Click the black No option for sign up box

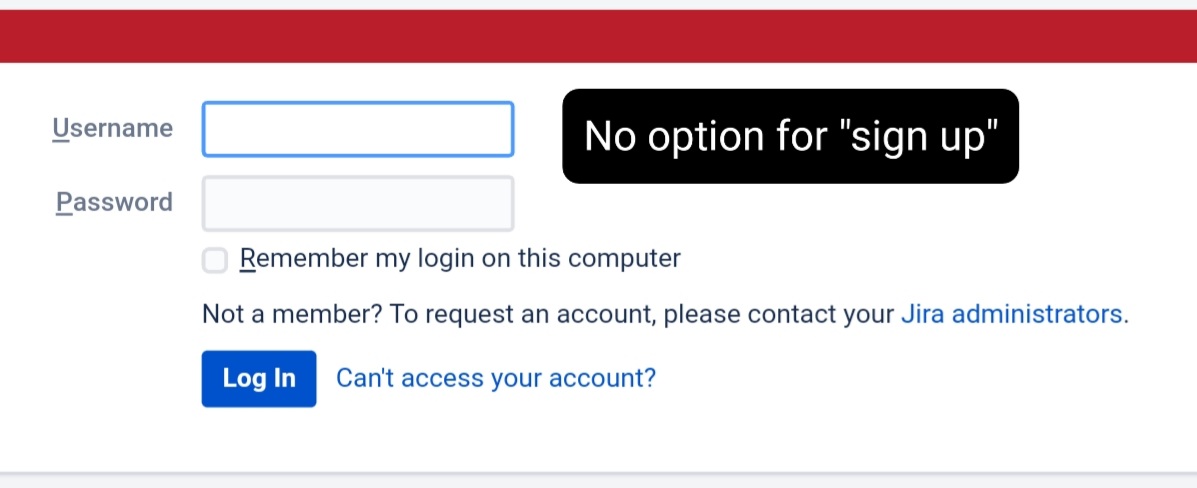pos(790,136)
